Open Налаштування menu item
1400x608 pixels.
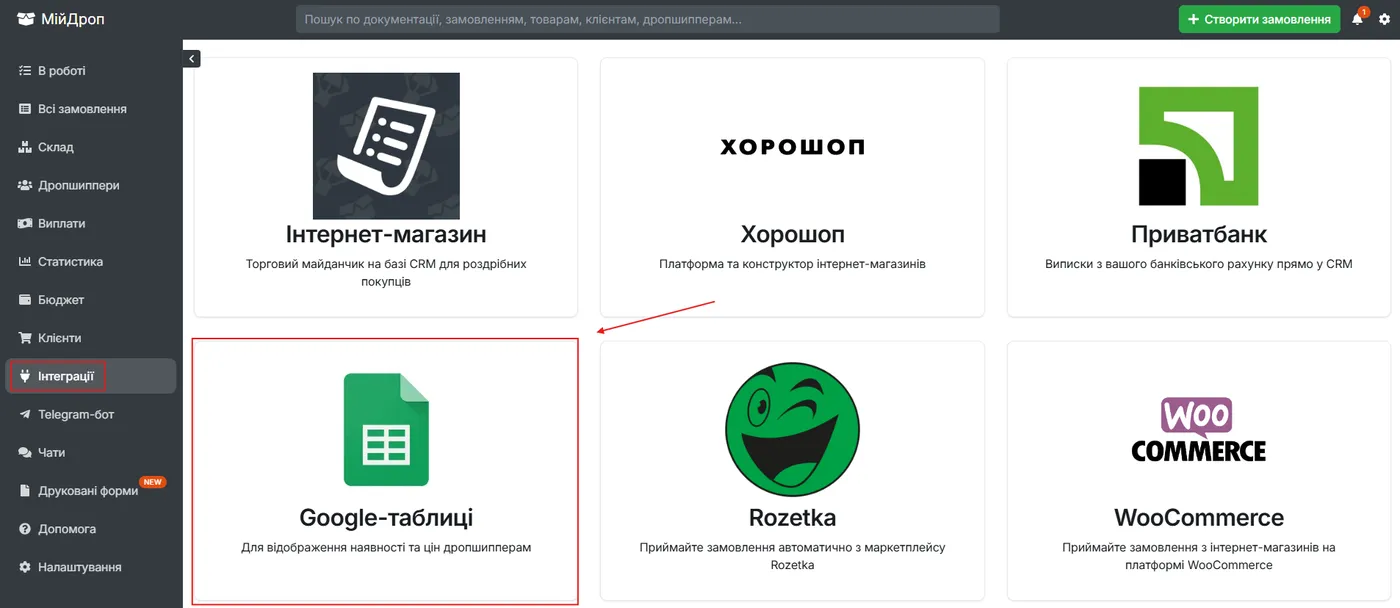click(91, 567)
